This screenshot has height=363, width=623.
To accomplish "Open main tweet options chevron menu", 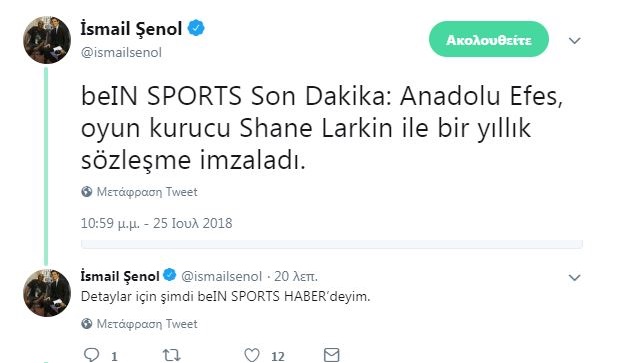I will 575,41.
